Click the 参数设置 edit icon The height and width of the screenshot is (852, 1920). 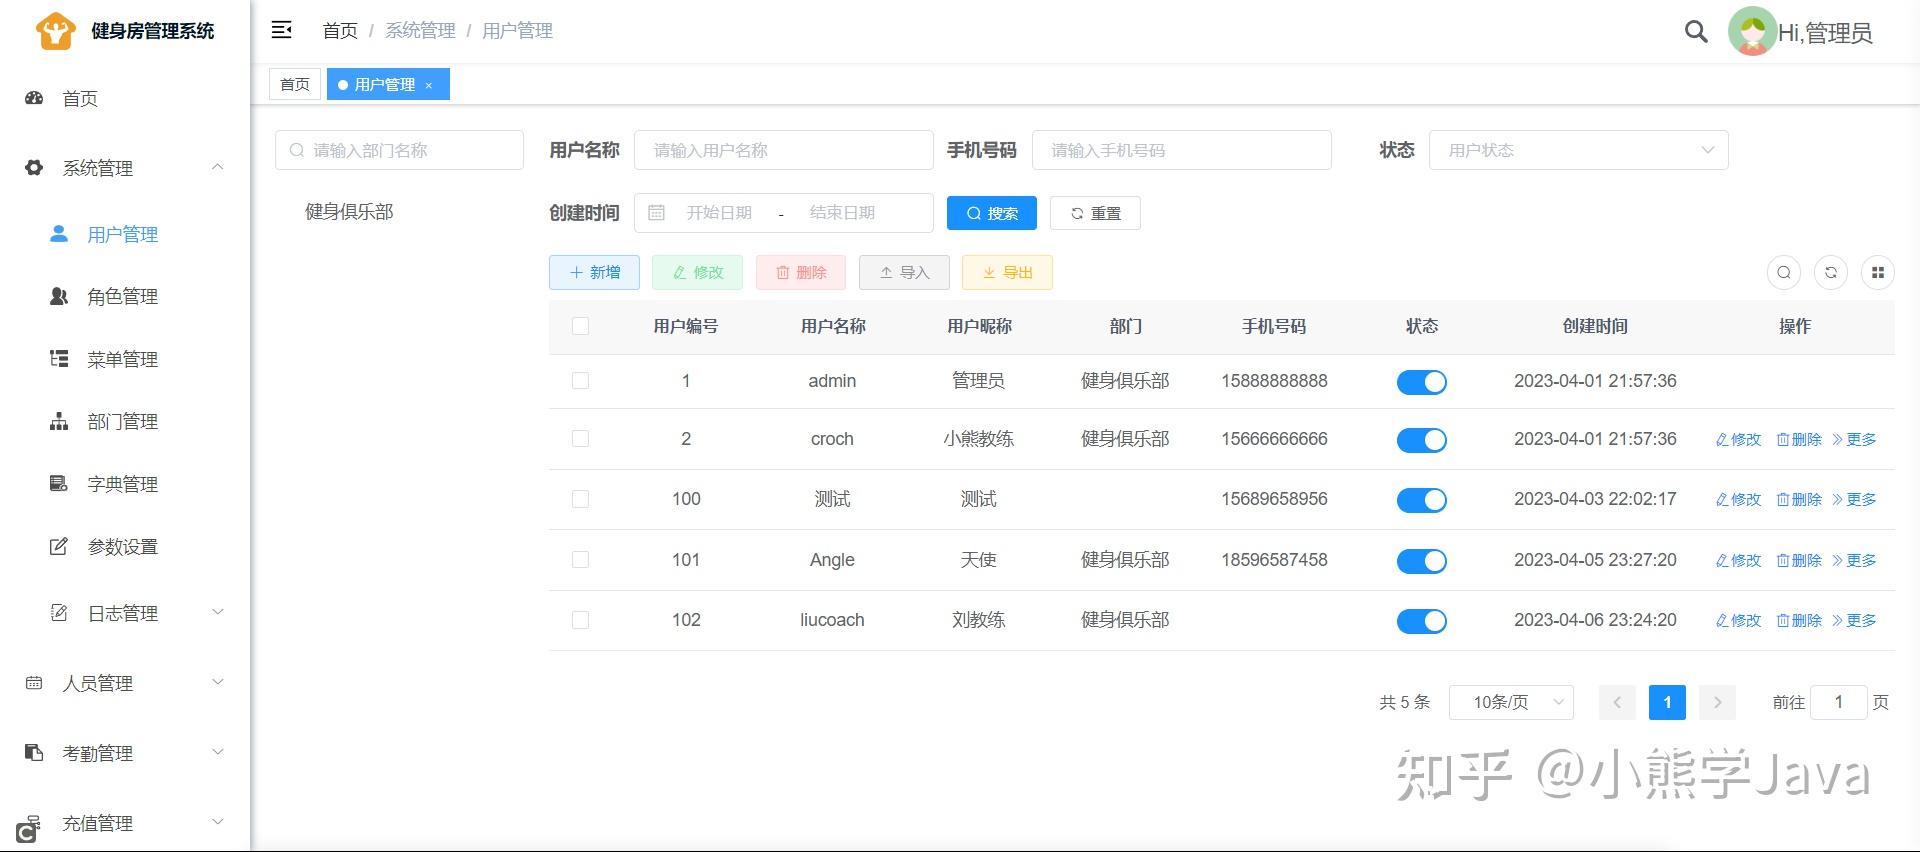tap(59, 546)
